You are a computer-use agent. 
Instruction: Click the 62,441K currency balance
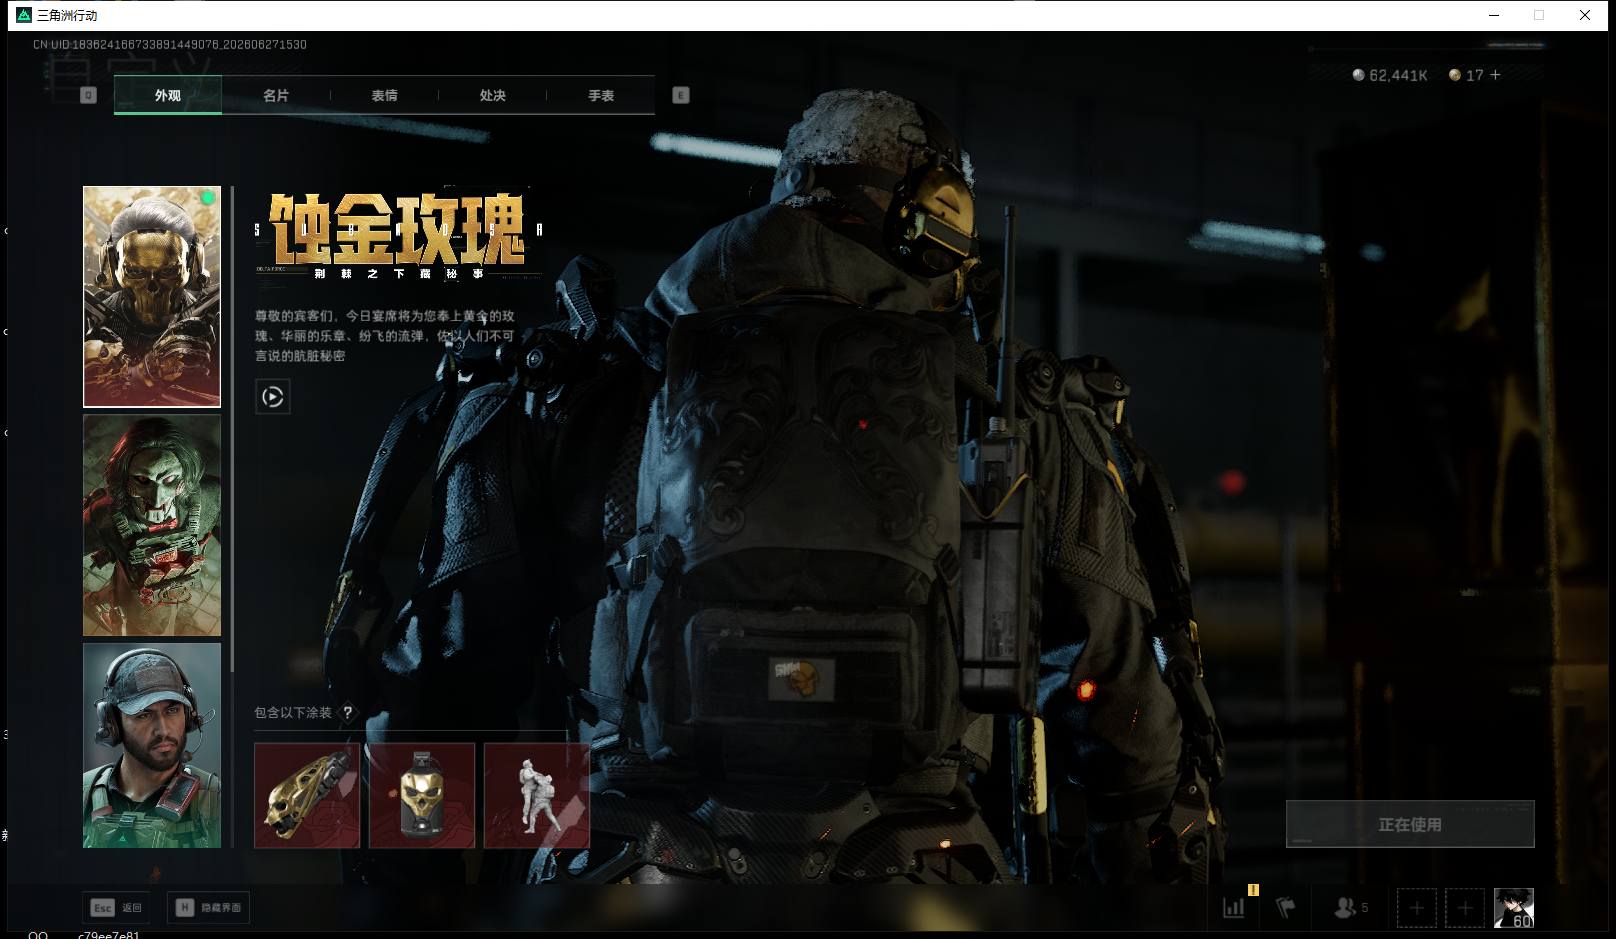1390,75
